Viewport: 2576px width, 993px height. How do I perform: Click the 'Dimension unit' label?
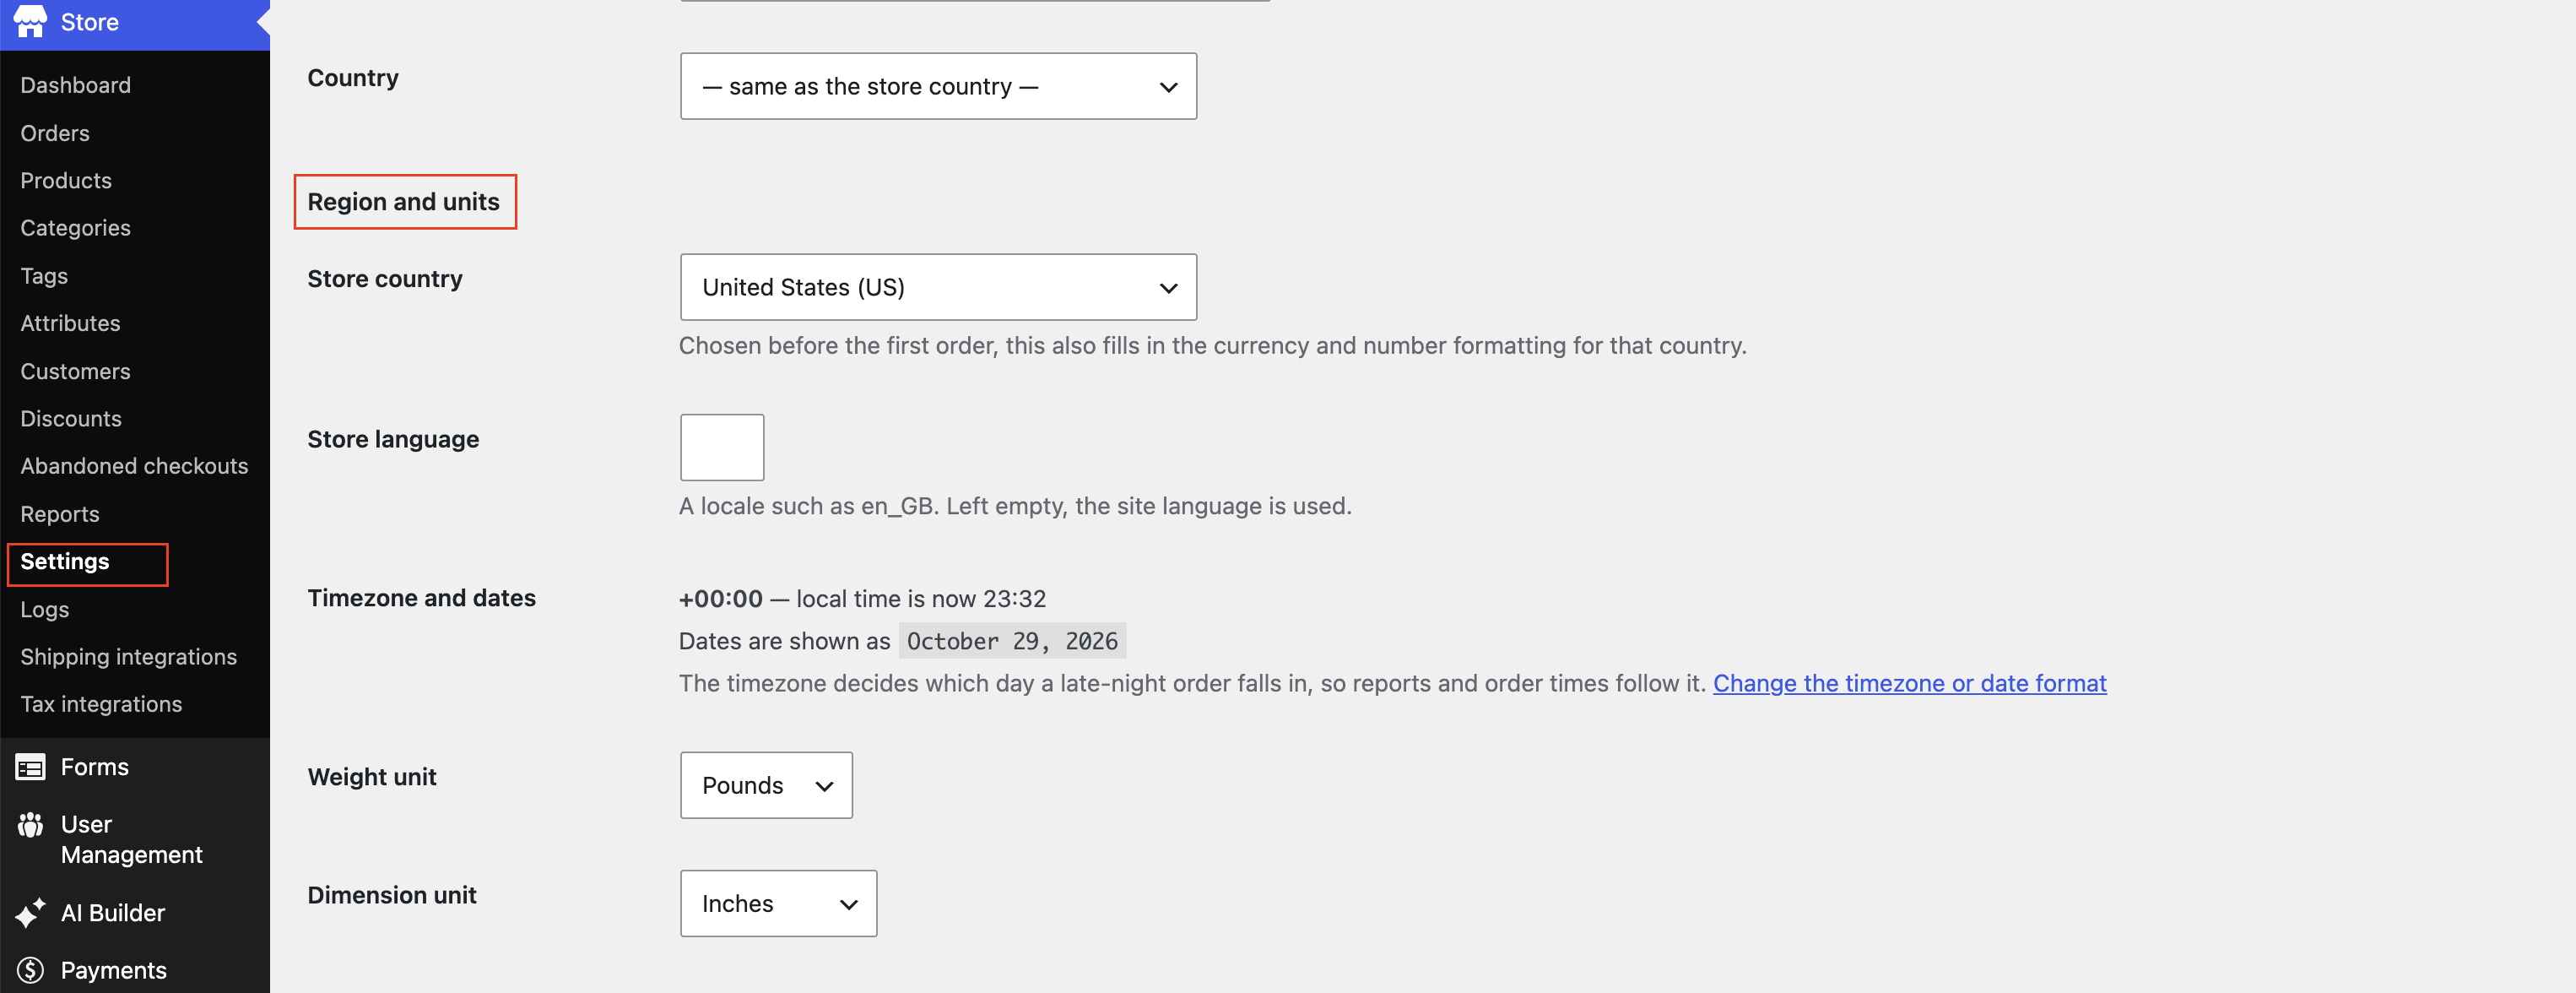click(392, 895)
